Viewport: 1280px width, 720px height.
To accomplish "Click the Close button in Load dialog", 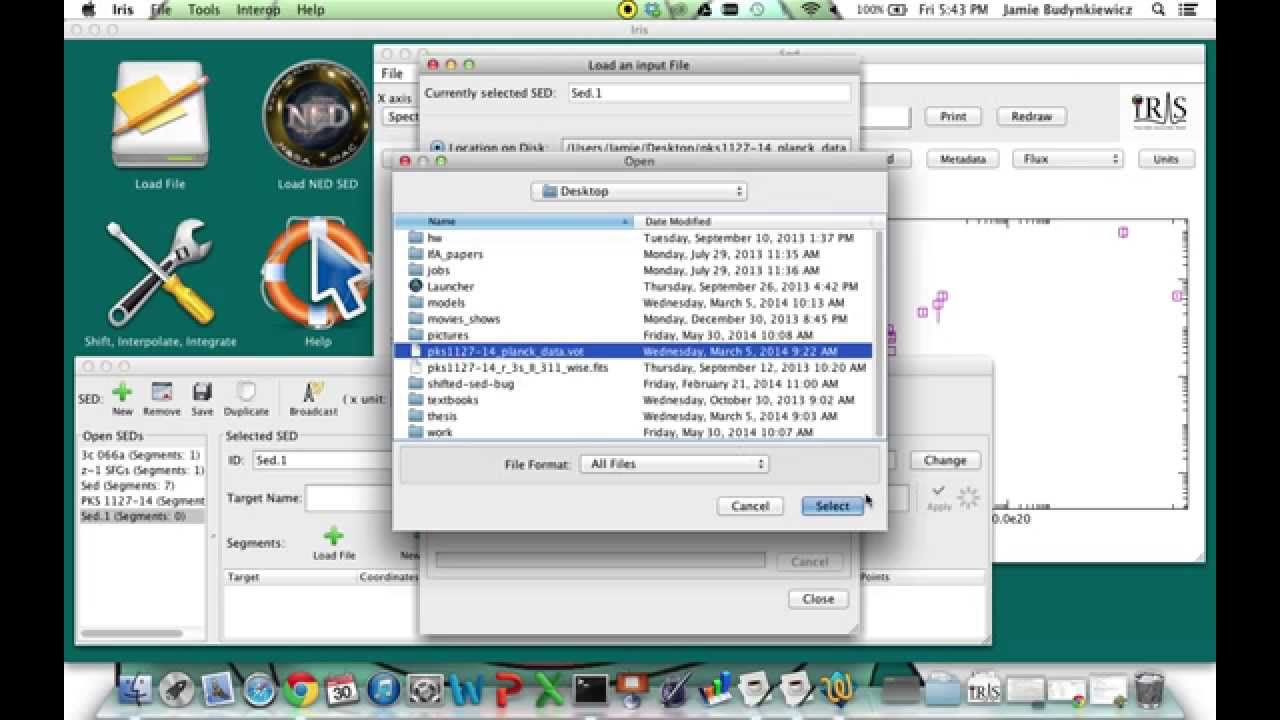I will pyautogui.click(x=818, y=599).
